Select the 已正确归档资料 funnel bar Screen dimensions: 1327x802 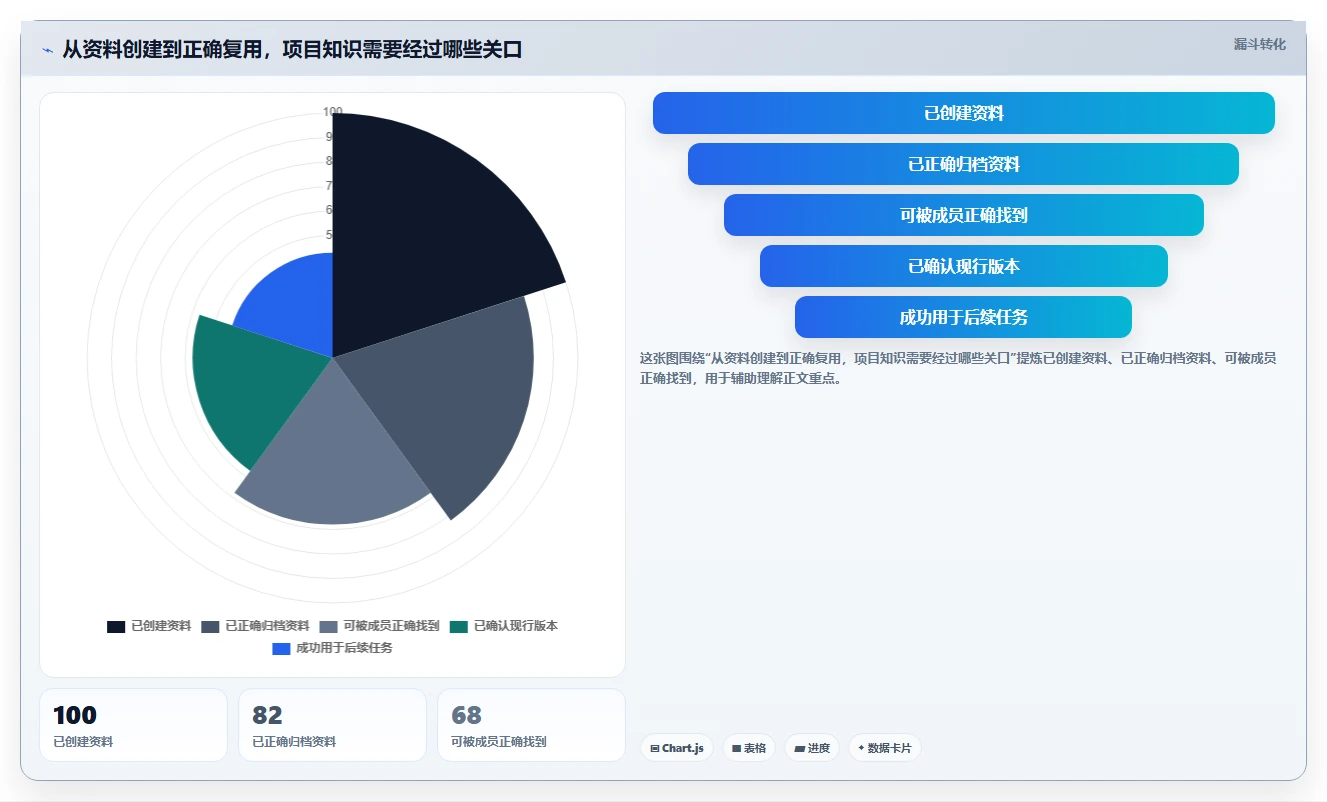click(x=964, y=164)
